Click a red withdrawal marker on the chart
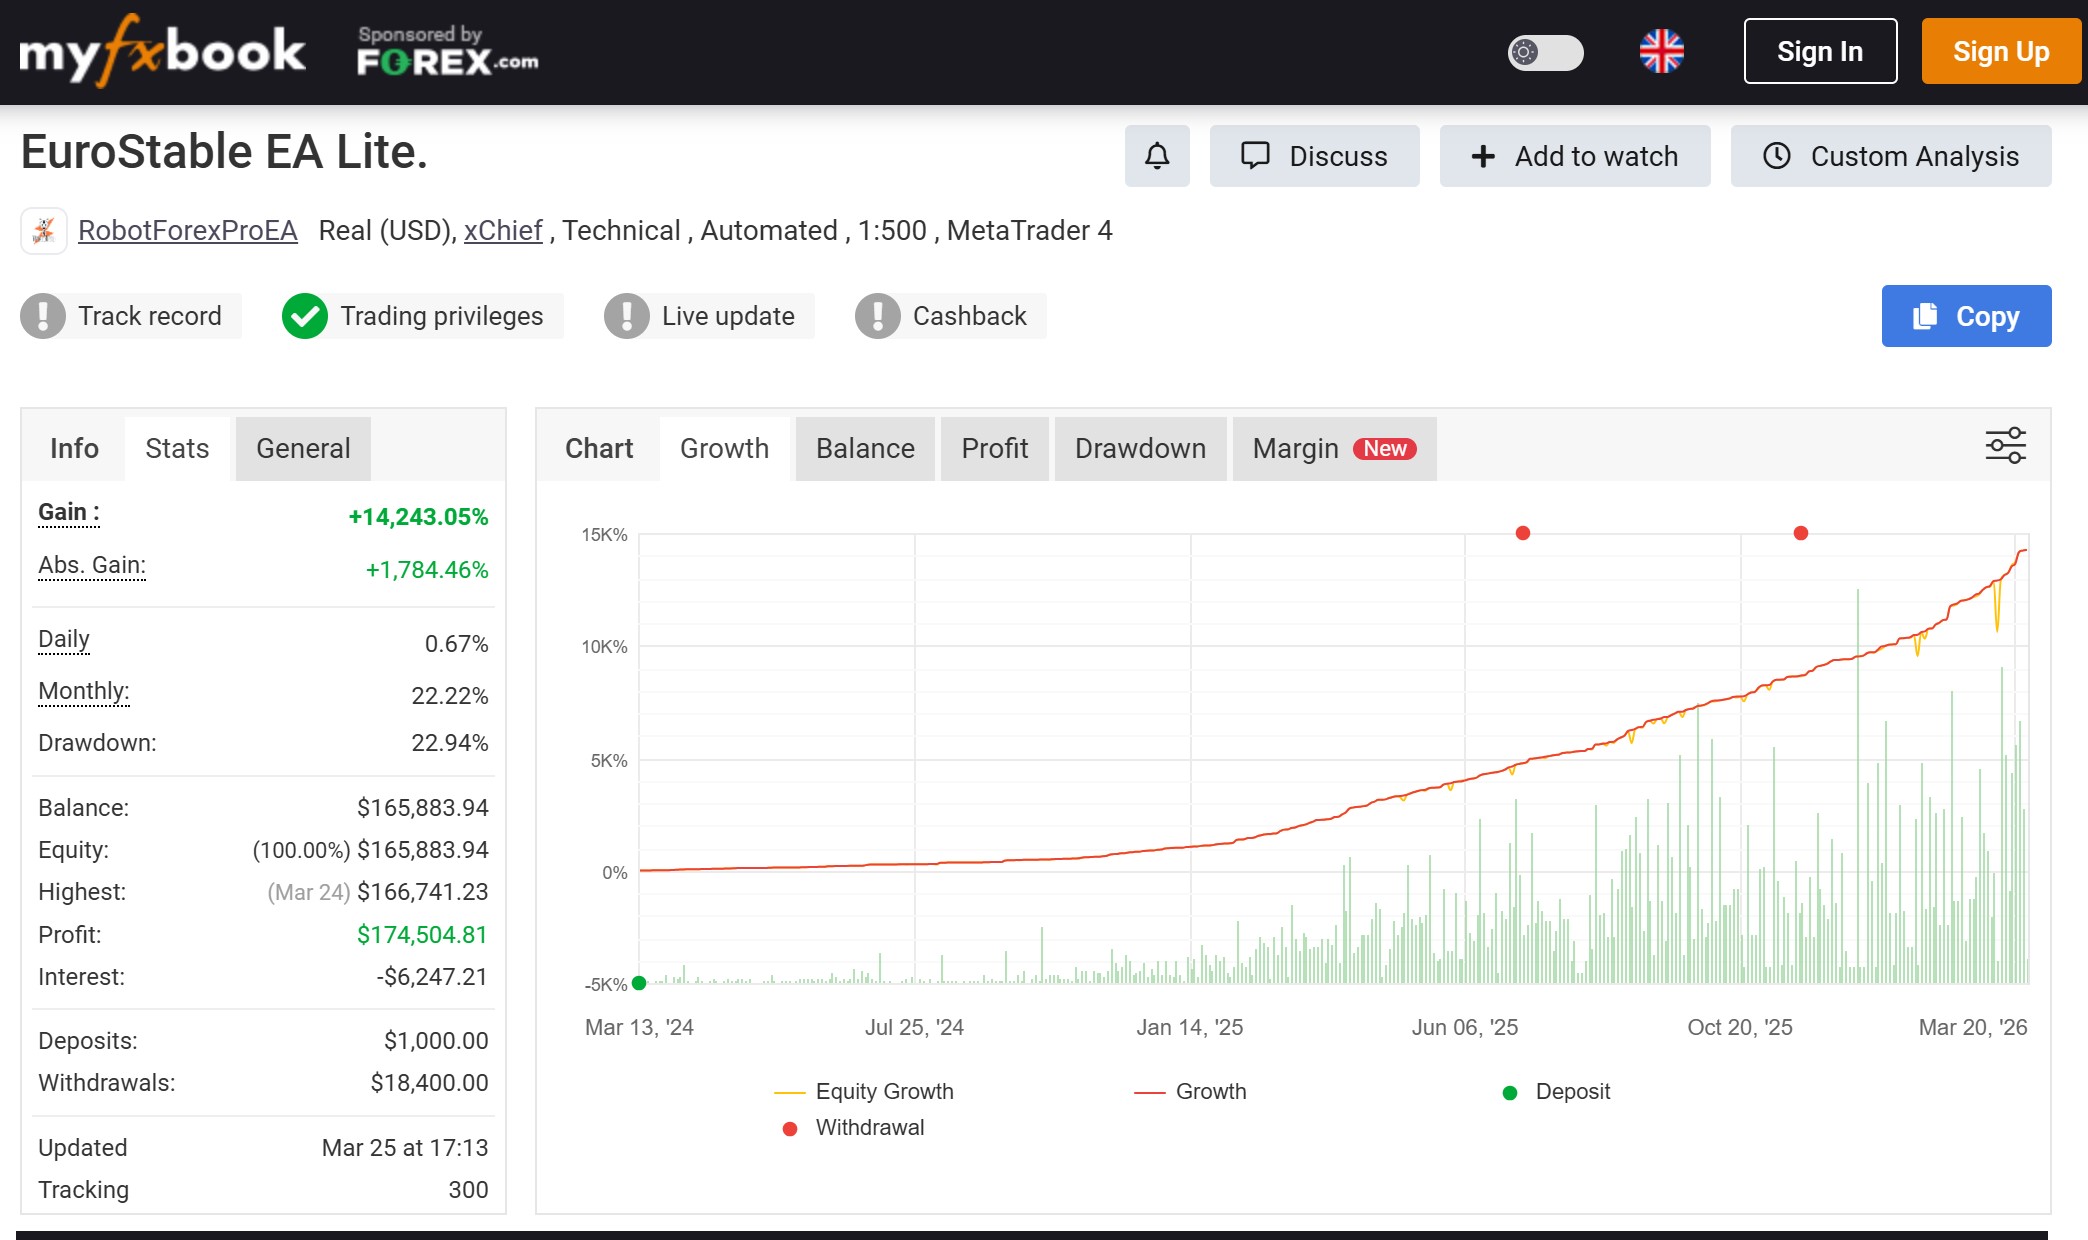This screenshot has width=2088, height=1240. point(1522,533)
